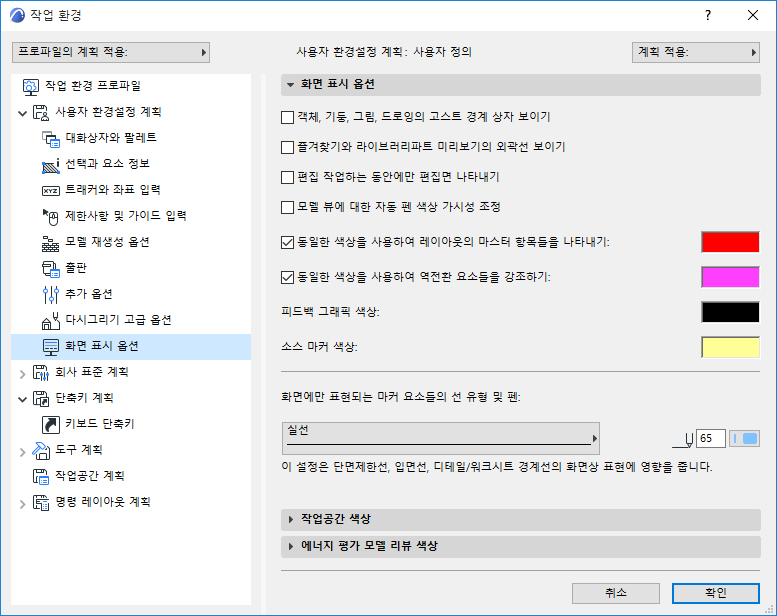Screen dimensions: 777x616
Task: Enable 즐겨찾기와 라이브러리파트 미리보기 외곽선 checkbox
Action: (x=287, y=147)
